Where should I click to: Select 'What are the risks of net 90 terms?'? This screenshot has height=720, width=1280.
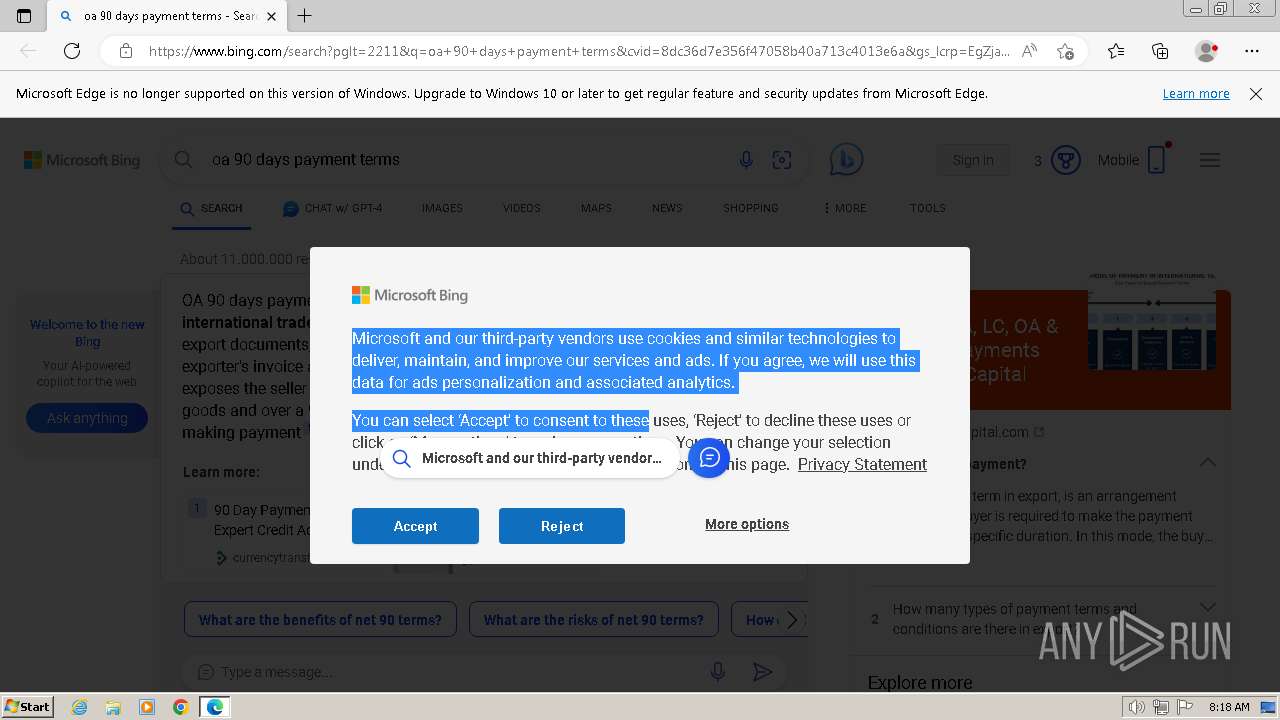(594, 620)
